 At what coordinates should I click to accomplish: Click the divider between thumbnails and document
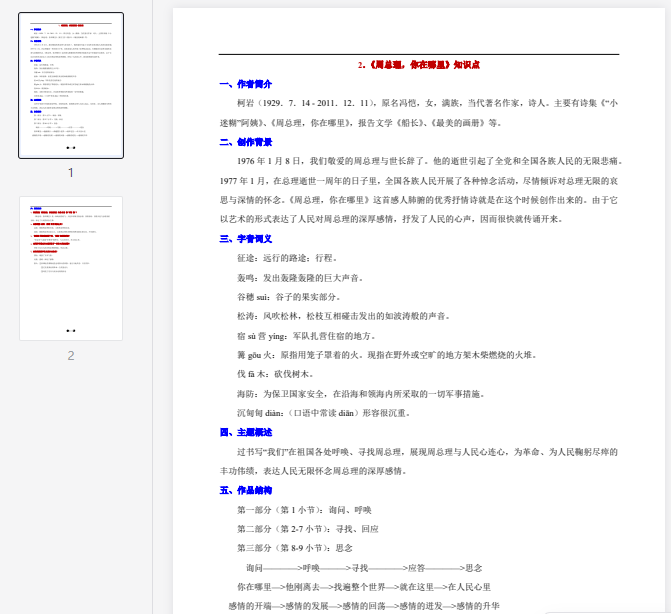pyautogui.click(x=152, y=307)
